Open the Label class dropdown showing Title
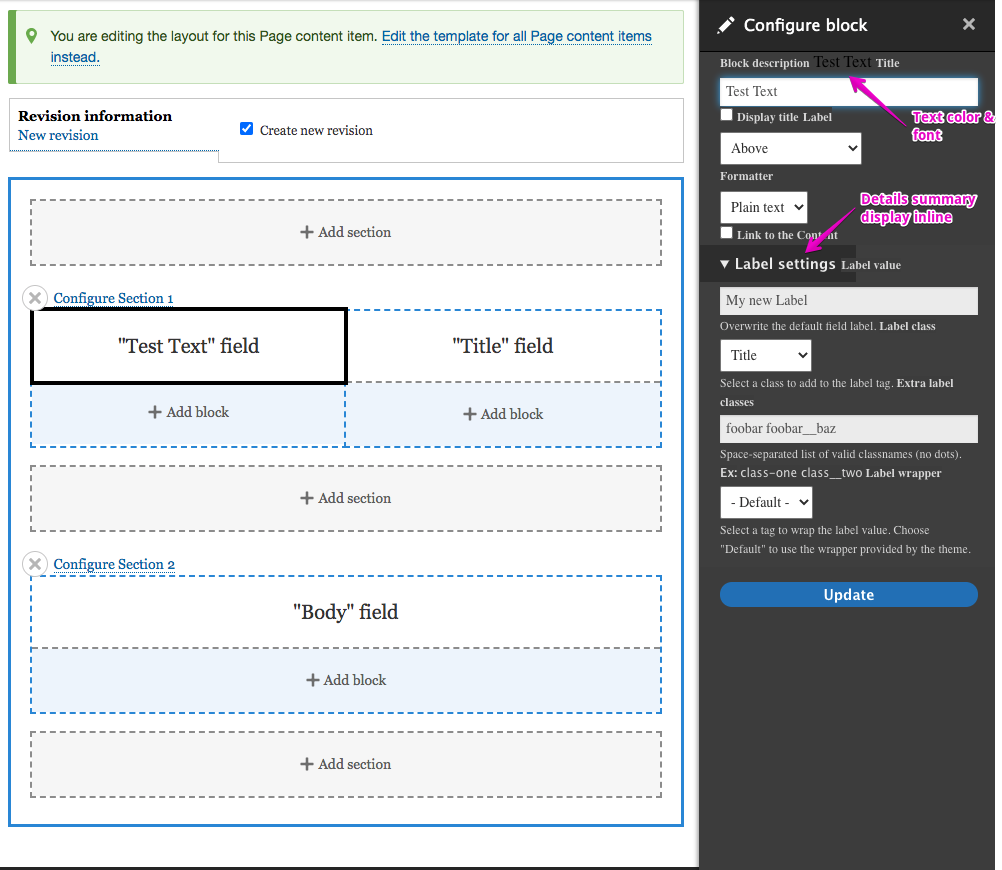The height and width of the screenshot is (870, 1002). [765, 354]
